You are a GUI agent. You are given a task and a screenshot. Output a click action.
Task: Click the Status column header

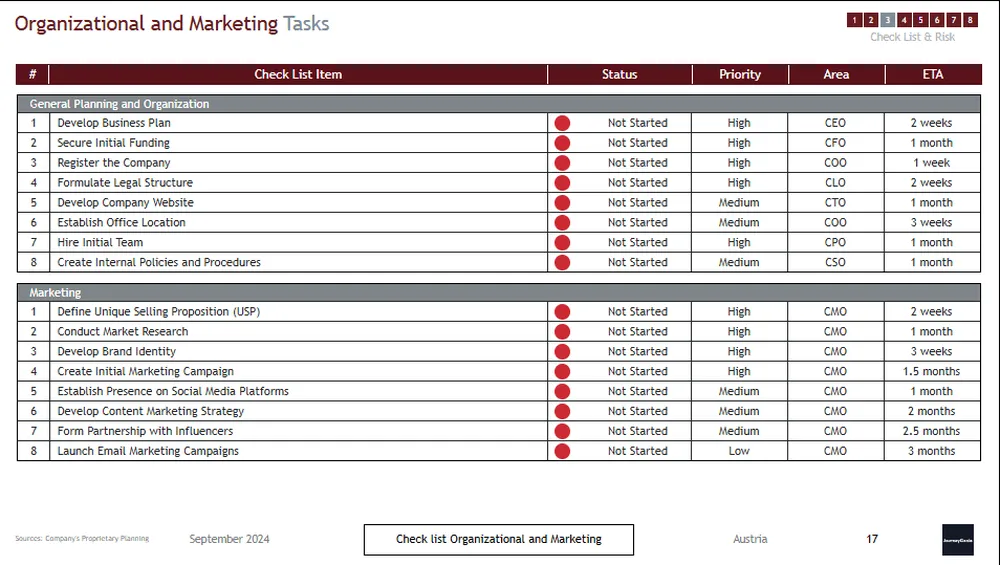point(619,74)
